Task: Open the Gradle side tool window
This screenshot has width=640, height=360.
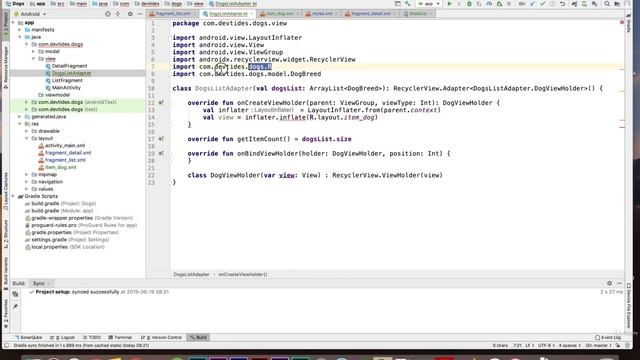Action: point(629,24)
